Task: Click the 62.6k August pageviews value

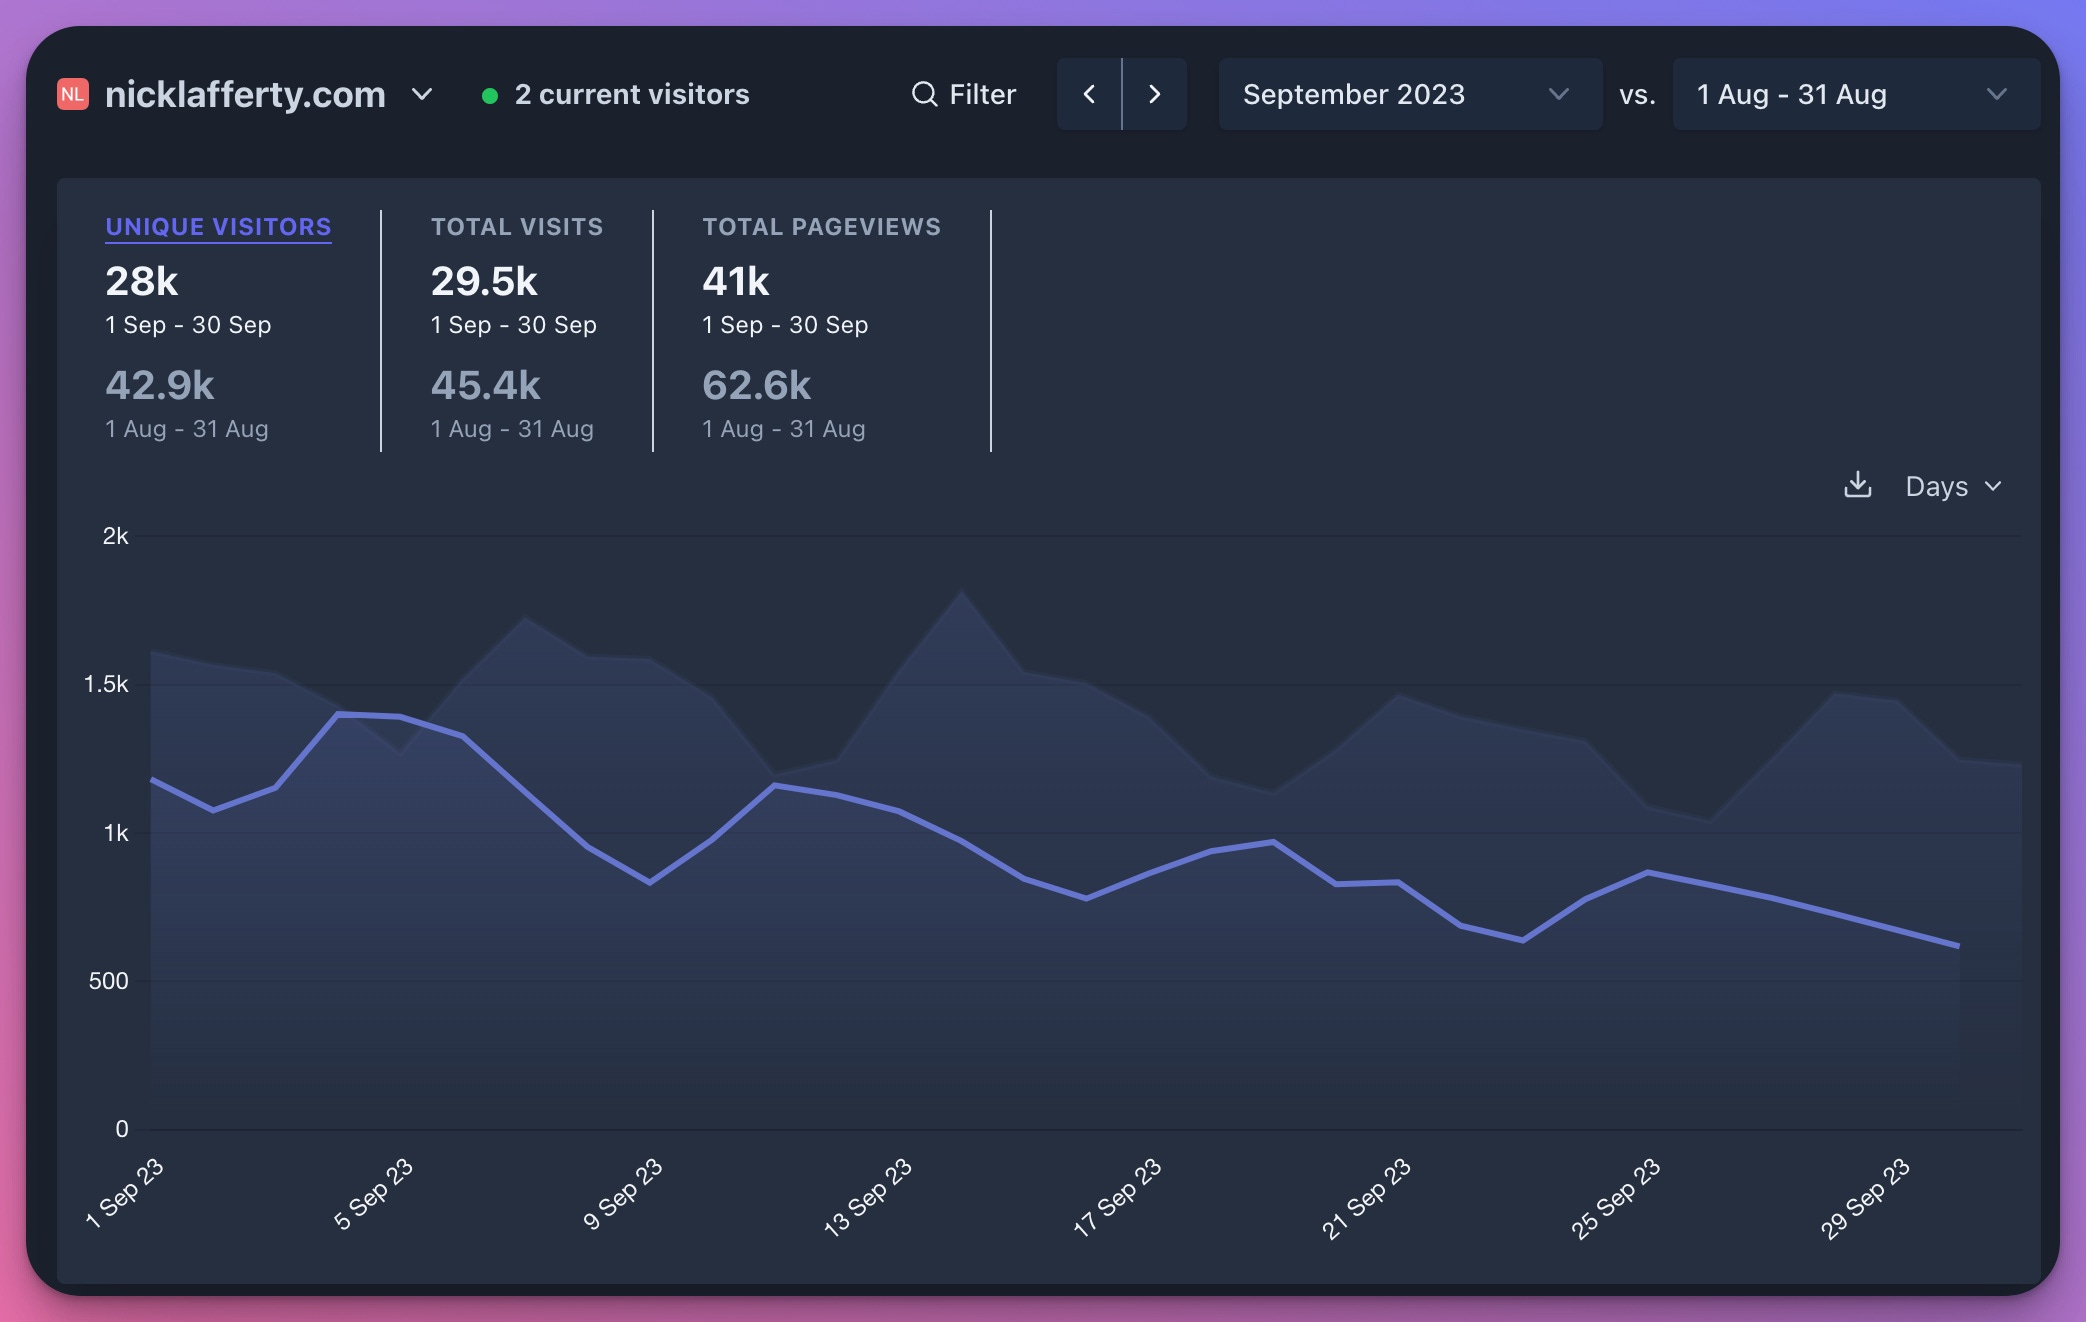Action: [756, 385]
